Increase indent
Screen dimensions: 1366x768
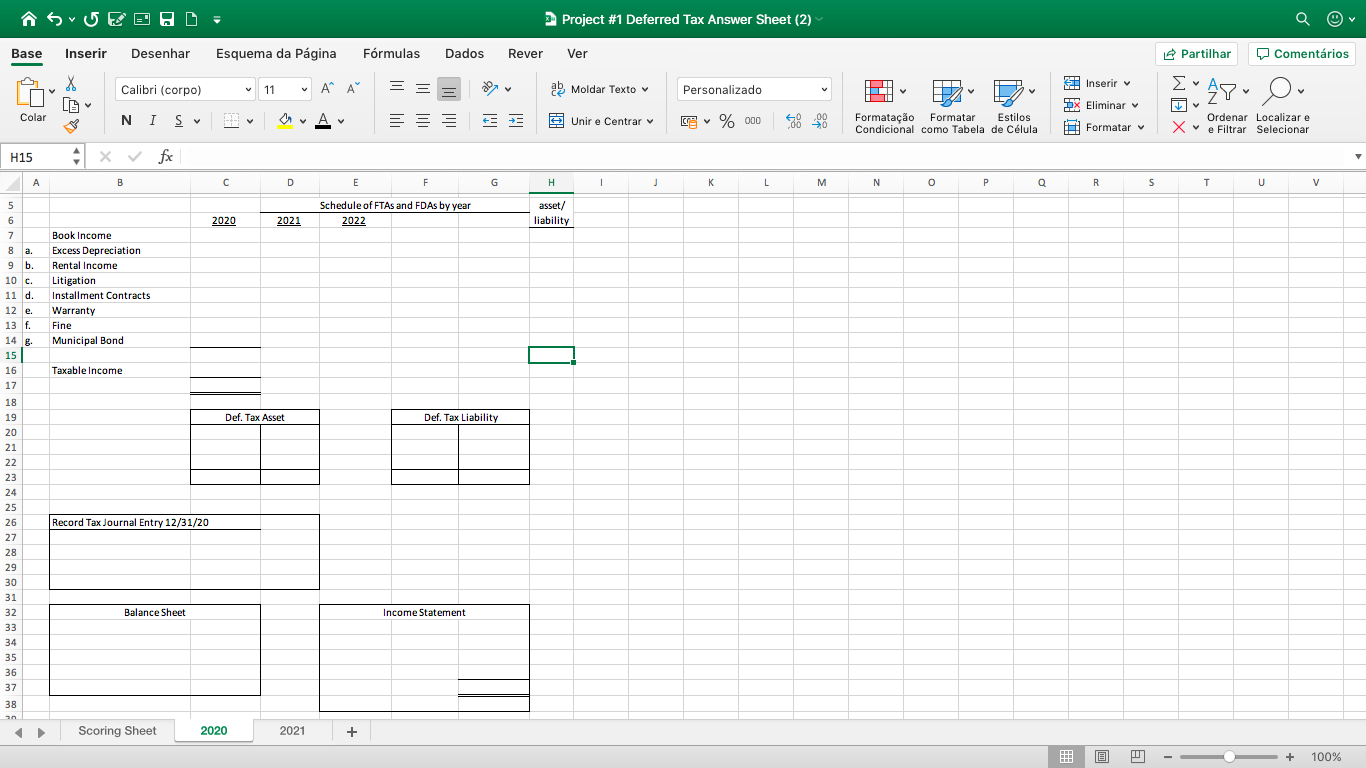coord(516,121)
